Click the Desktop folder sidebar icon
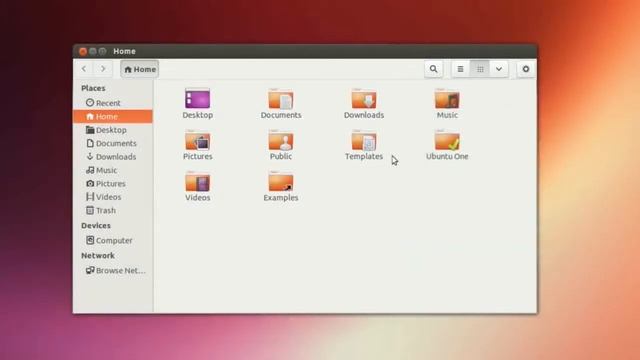Screen dimensions: 640x360 point(90,130)
